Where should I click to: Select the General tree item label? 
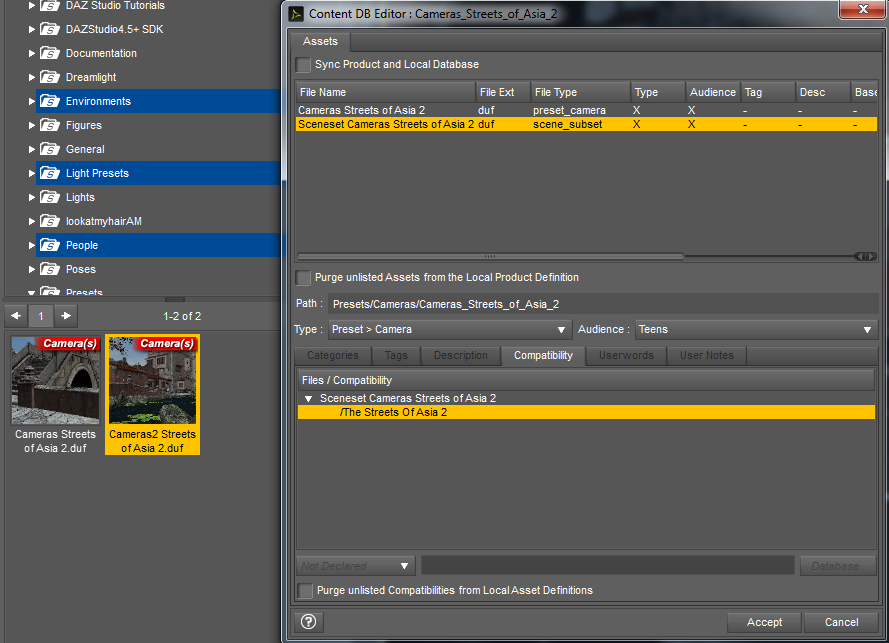(85, 149)
